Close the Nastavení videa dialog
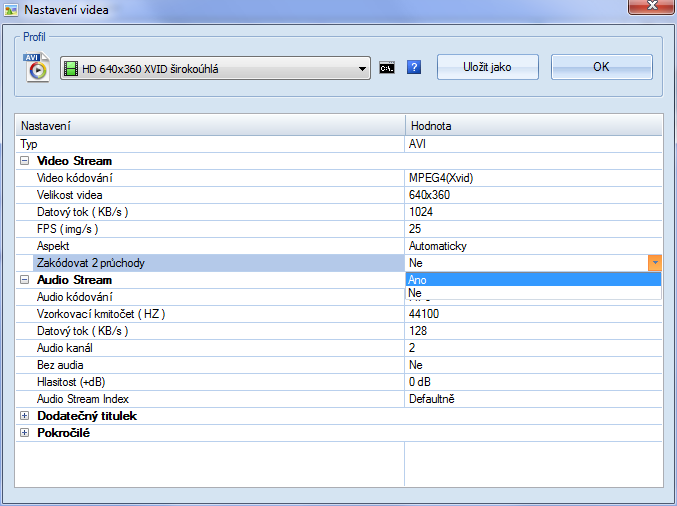 (652, 6)
